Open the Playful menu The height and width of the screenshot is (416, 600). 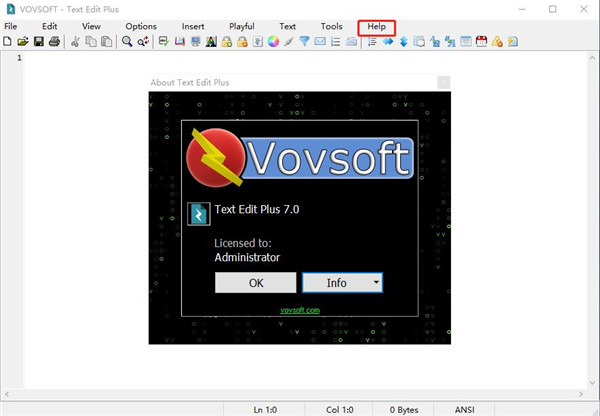coord(242,26)
